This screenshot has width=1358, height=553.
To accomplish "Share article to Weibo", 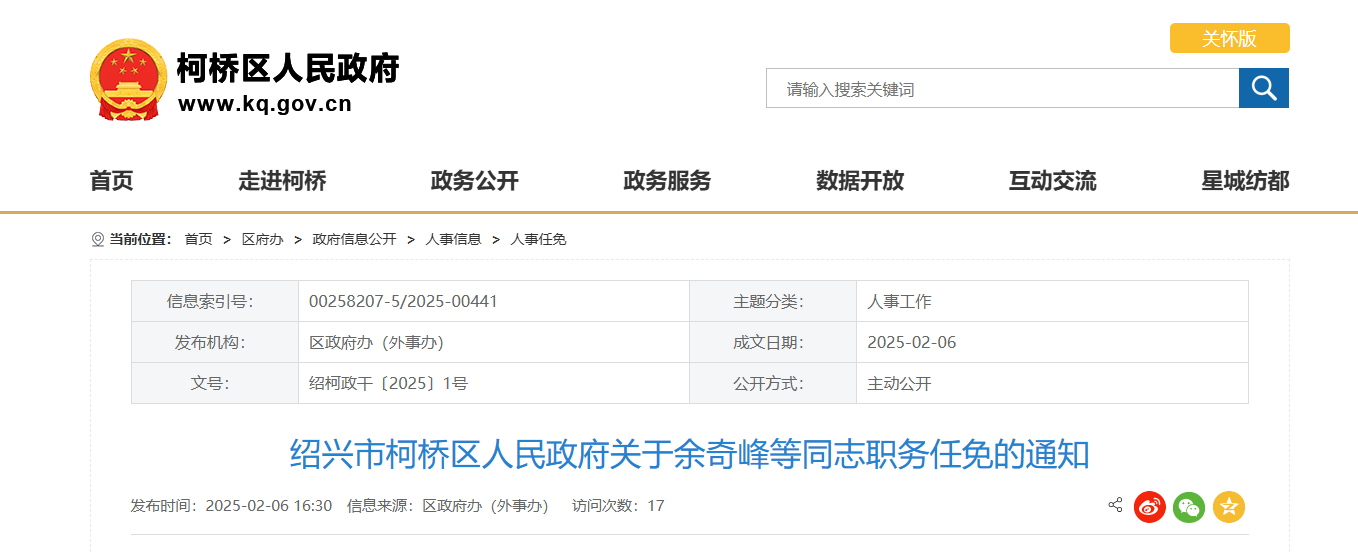I will pyautogui.click(x=1150, y=507).
